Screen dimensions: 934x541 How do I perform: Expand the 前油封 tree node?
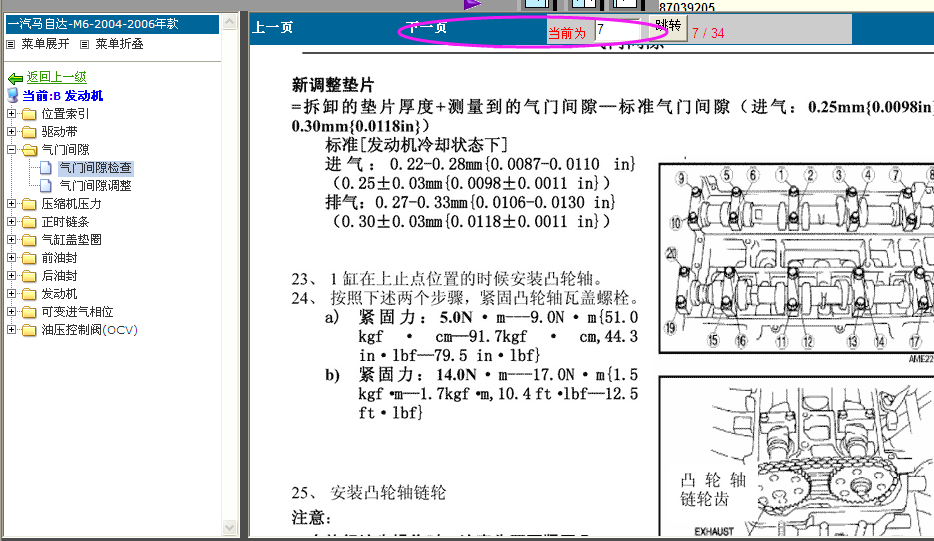click(x=11, y=257)
